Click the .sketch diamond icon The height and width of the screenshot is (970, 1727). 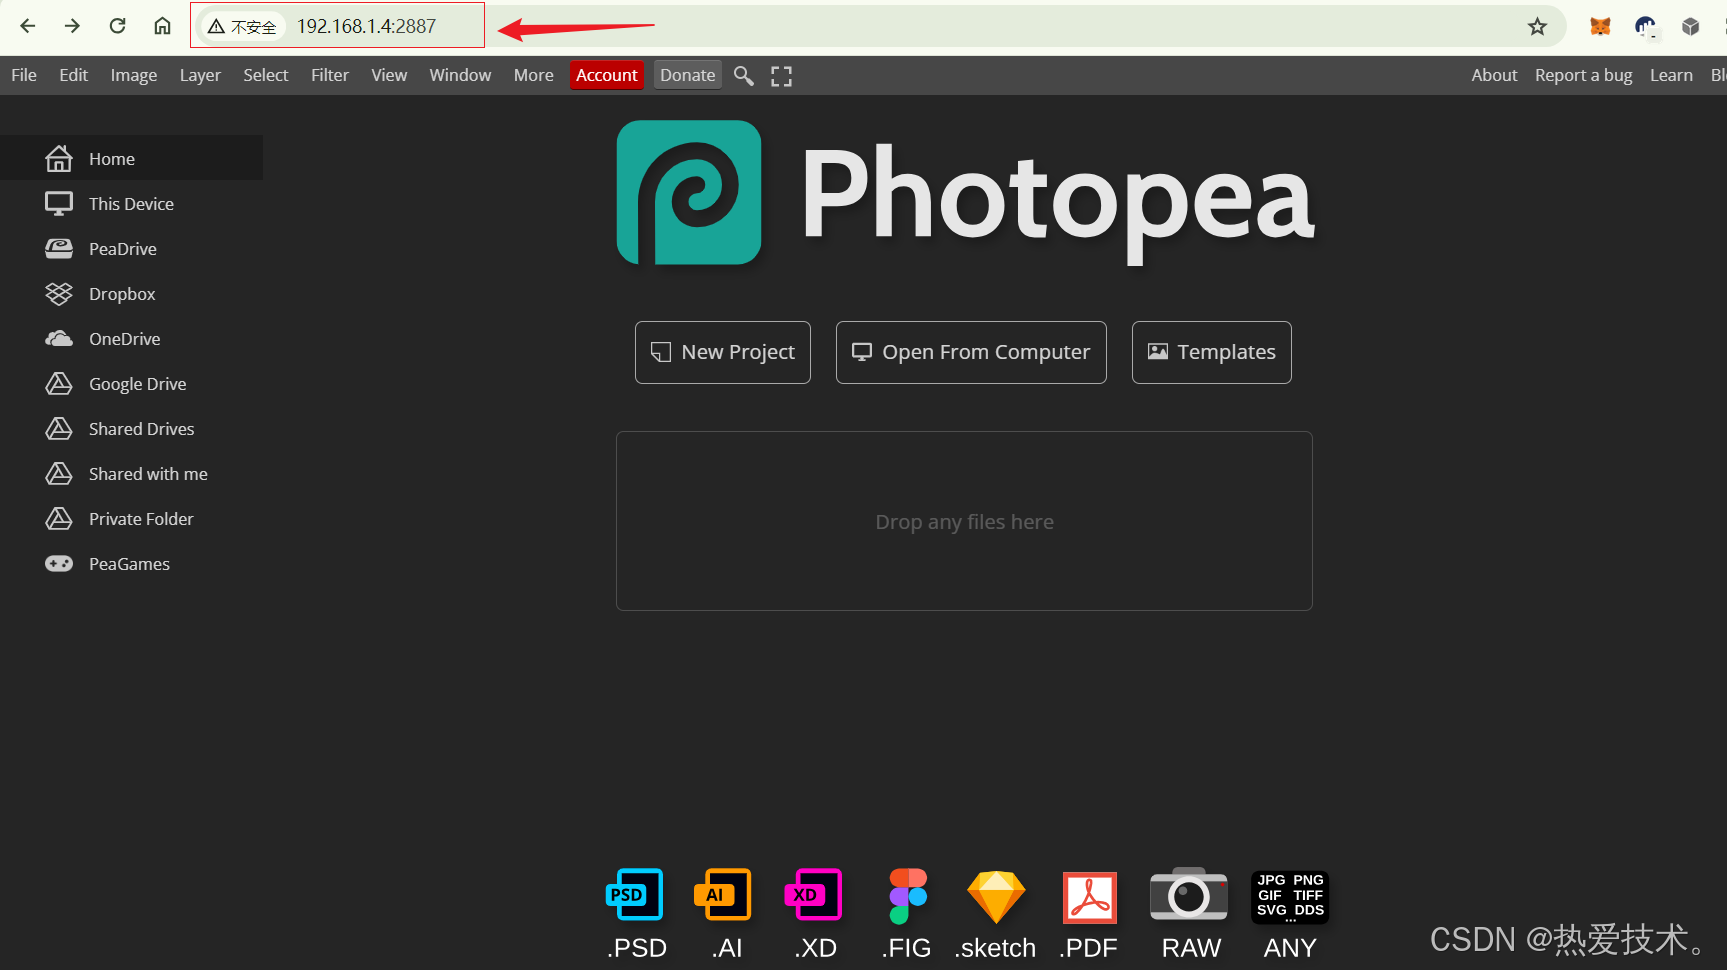996,897
